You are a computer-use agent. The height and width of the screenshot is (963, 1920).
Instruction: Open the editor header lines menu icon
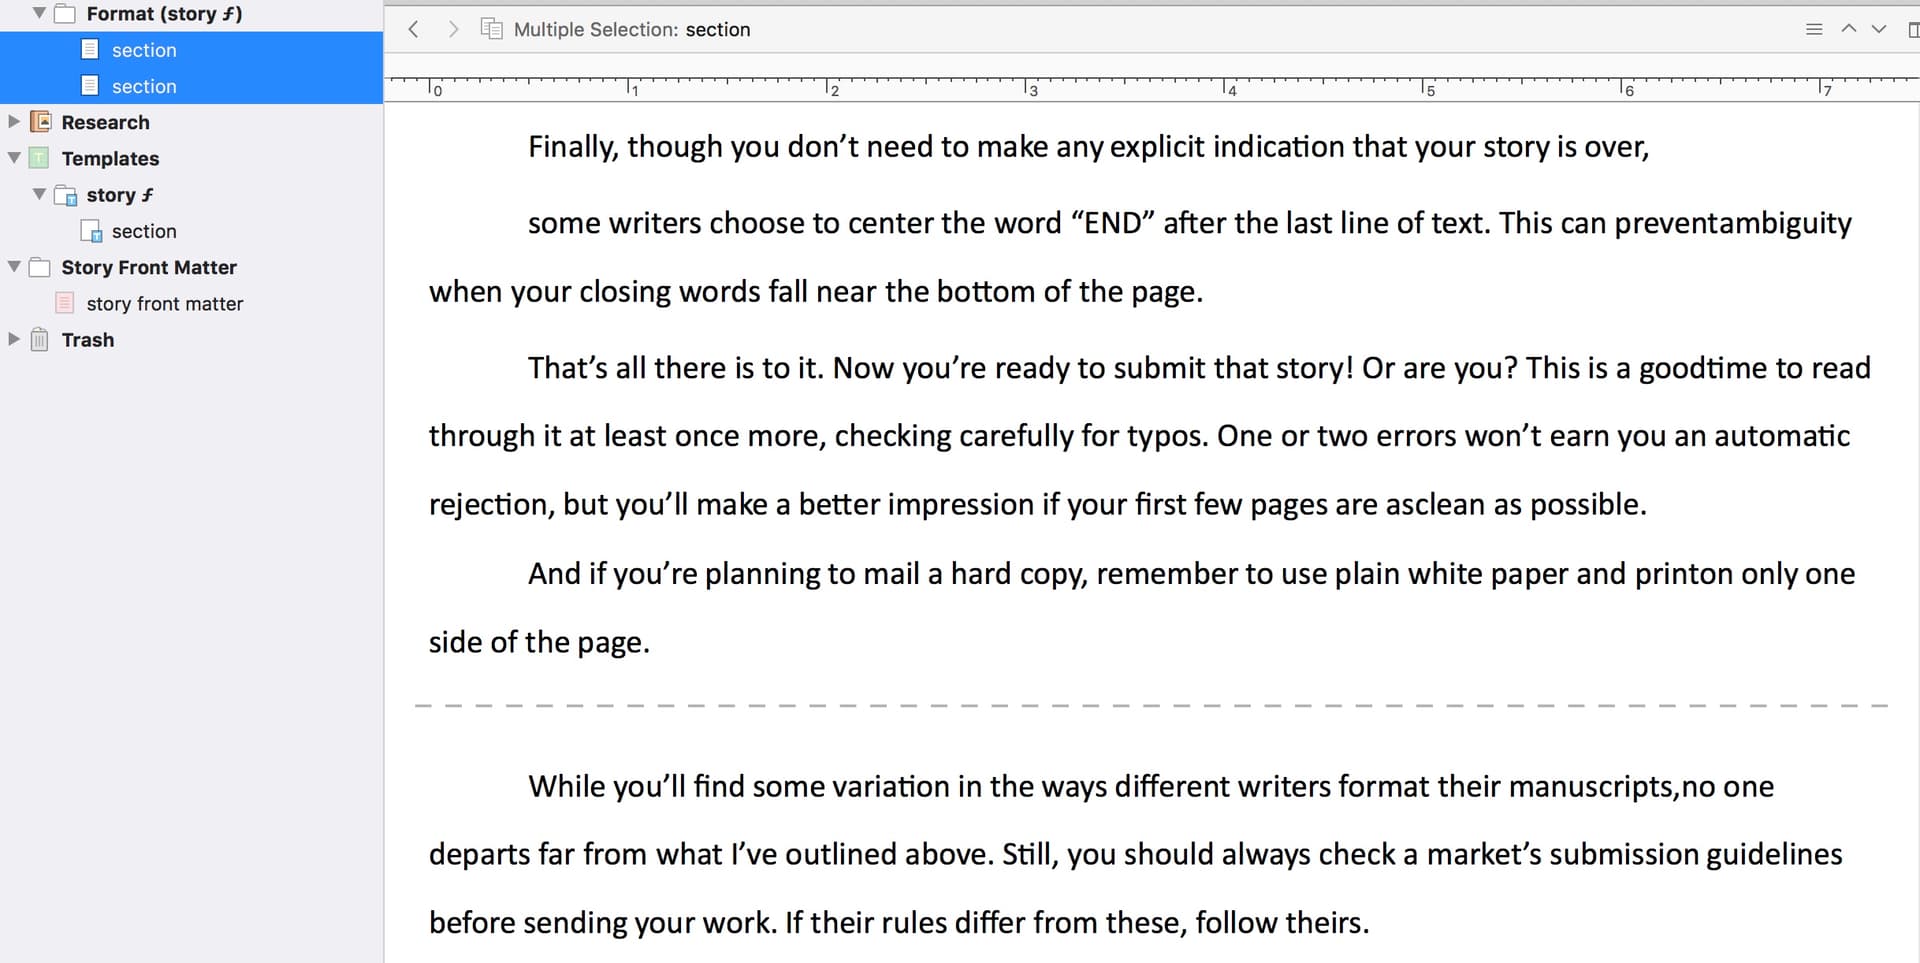[1814, 29]
